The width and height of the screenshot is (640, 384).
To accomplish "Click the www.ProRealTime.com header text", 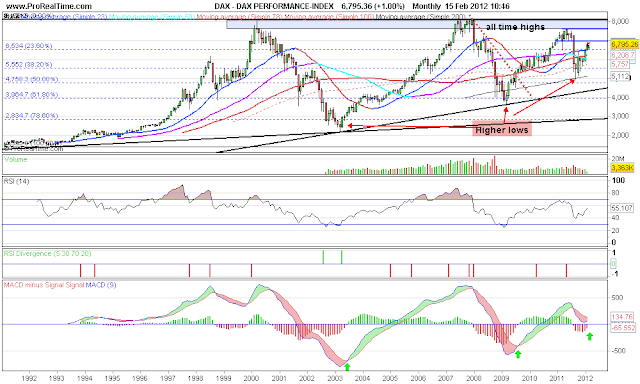I will [x=49, y=6].
